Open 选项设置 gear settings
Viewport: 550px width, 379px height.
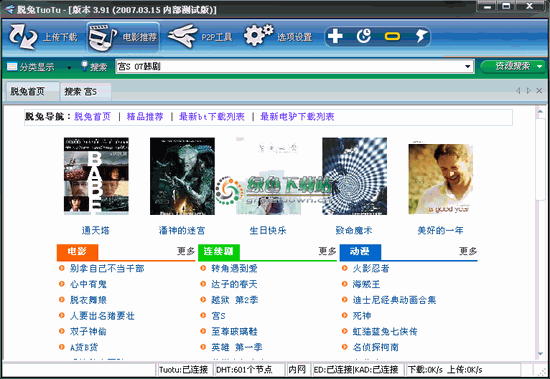pyautogui.click(x=277, y=36)
